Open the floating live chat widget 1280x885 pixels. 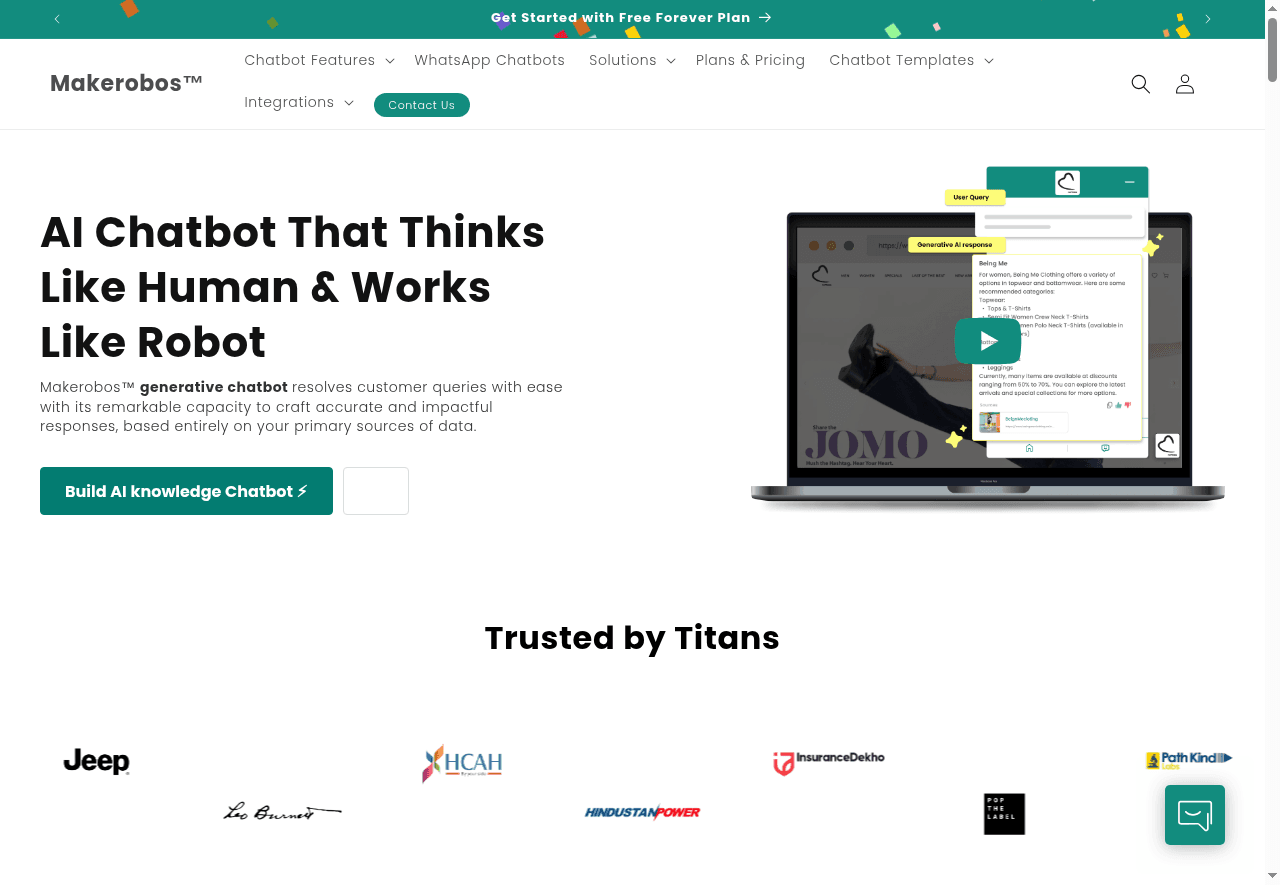(x=1194, y=815)
